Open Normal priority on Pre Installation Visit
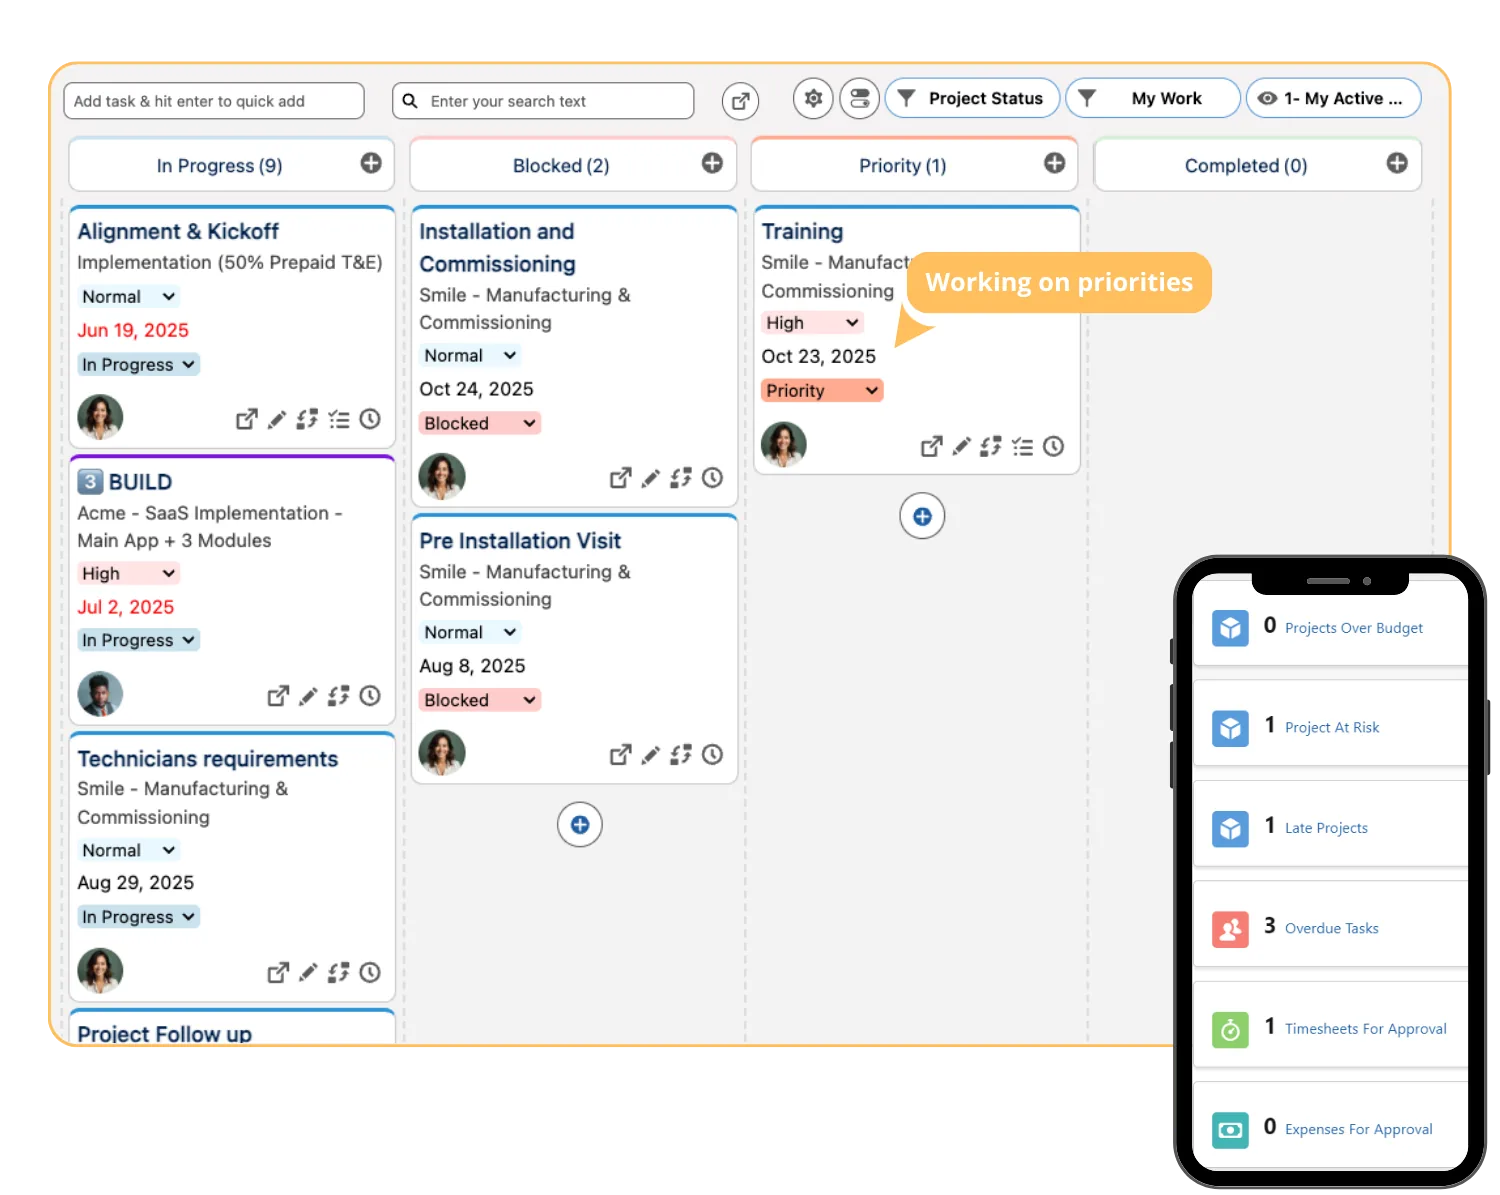 tap(471, 632)
